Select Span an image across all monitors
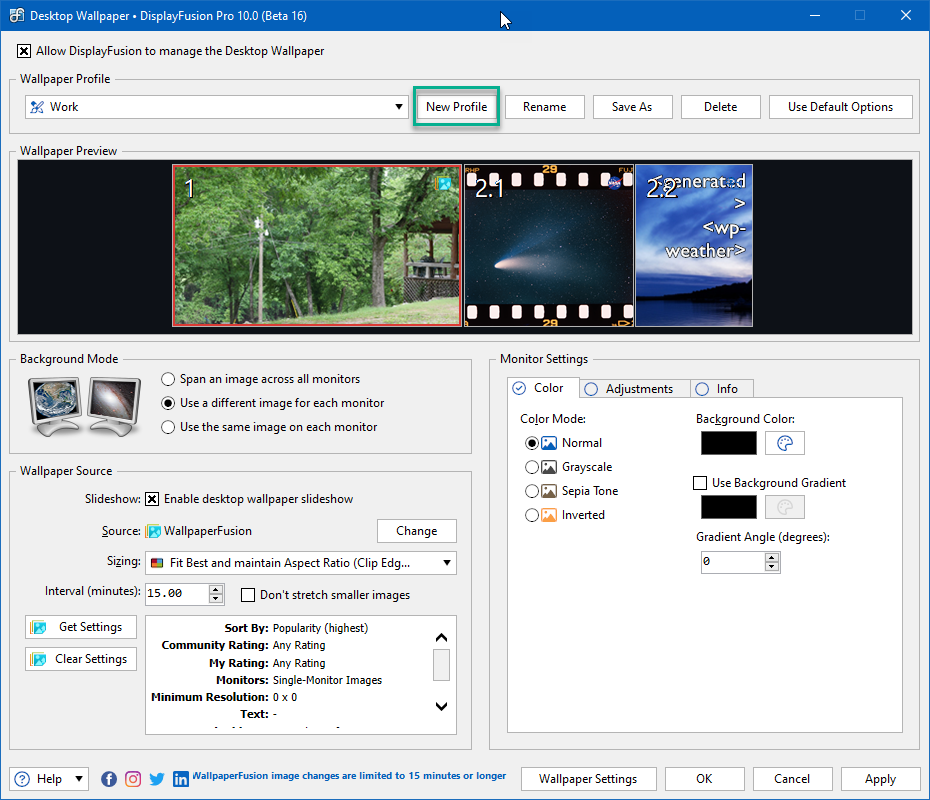The image size is (930, 800). 168,379
